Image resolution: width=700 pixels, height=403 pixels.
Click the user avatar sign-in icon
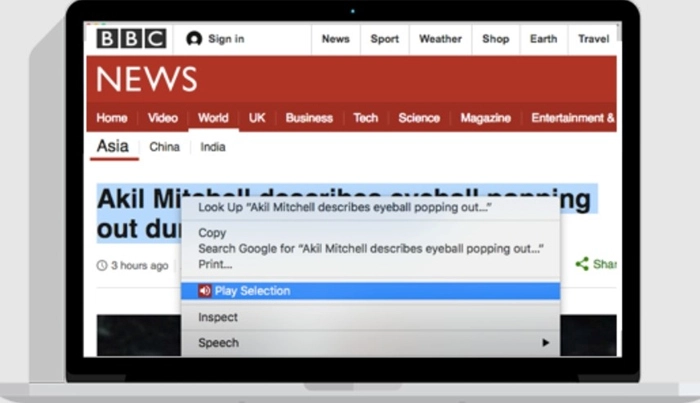pos(194,39)
